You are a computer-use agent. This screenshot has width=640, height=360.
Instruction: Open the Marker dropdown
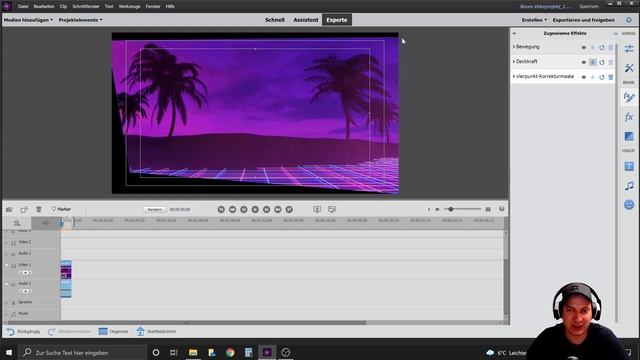pyautogui.click(x=61, y=209)
